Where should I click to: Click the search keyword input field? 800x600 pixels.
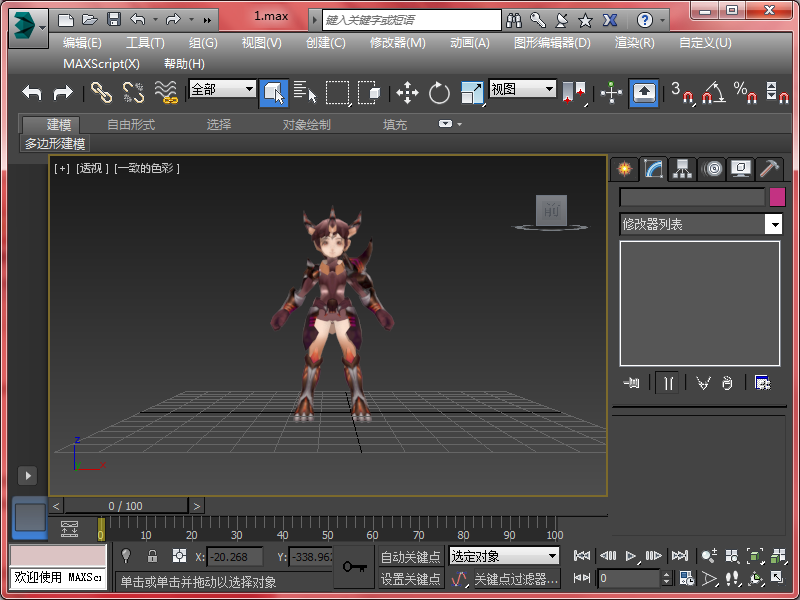click(x=412, y=20)
